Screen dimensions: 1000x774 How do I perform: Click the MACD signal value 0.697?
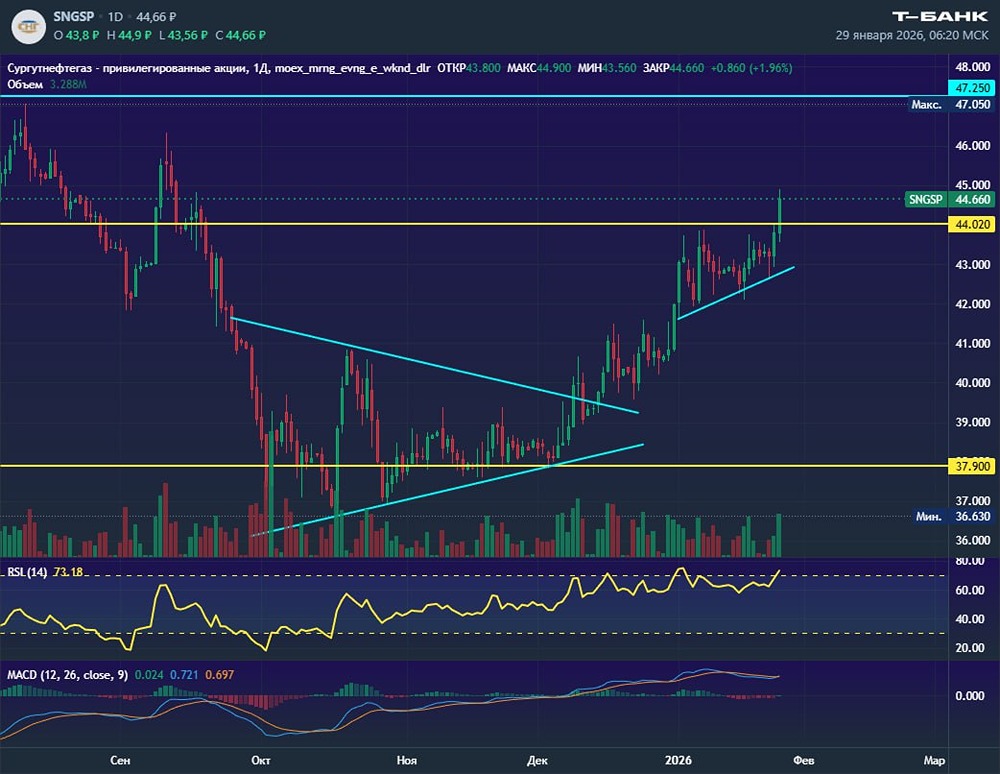click(x=219, y=675)
